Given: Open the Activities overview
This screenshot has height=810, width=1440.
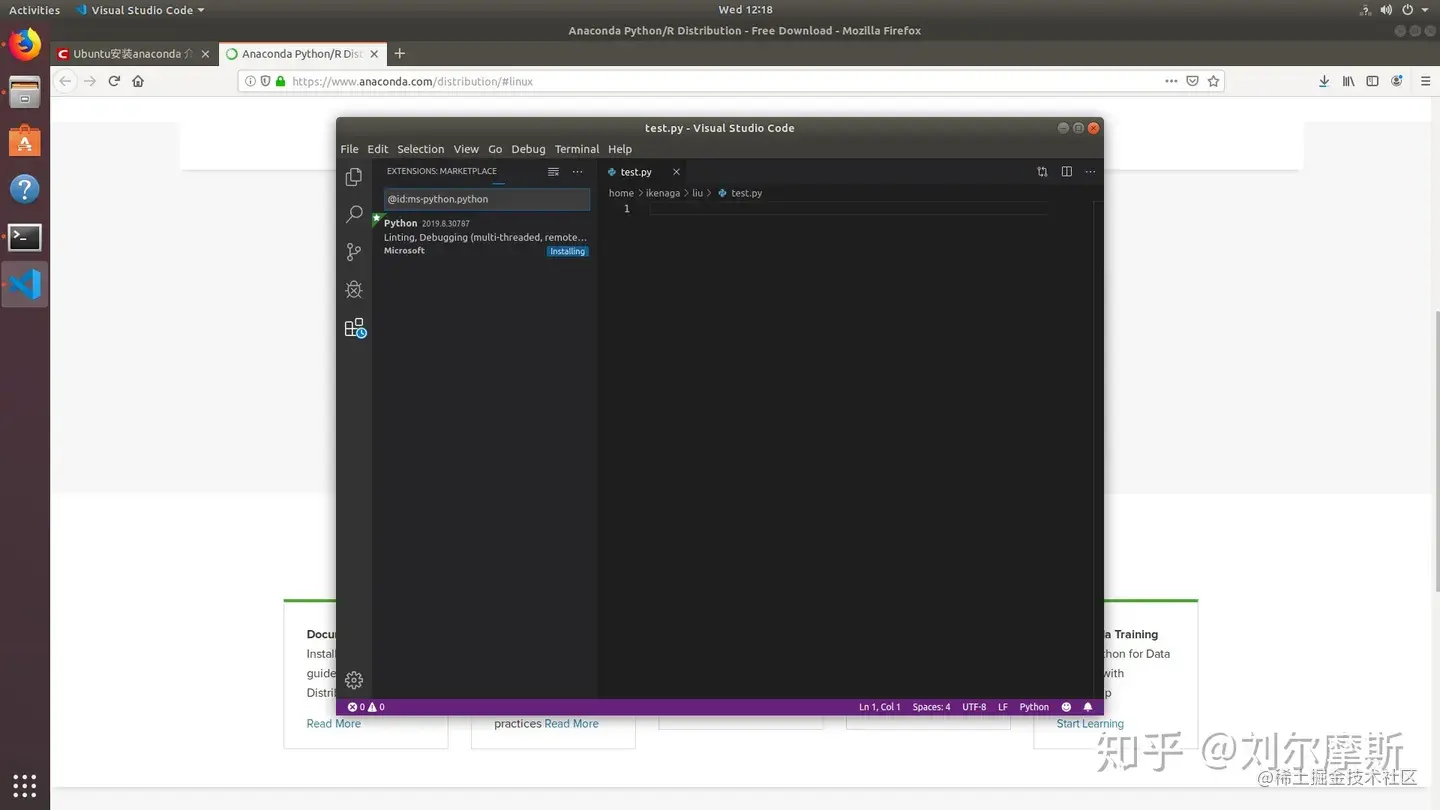Looking at the screenshot, I should coord(34,10).
